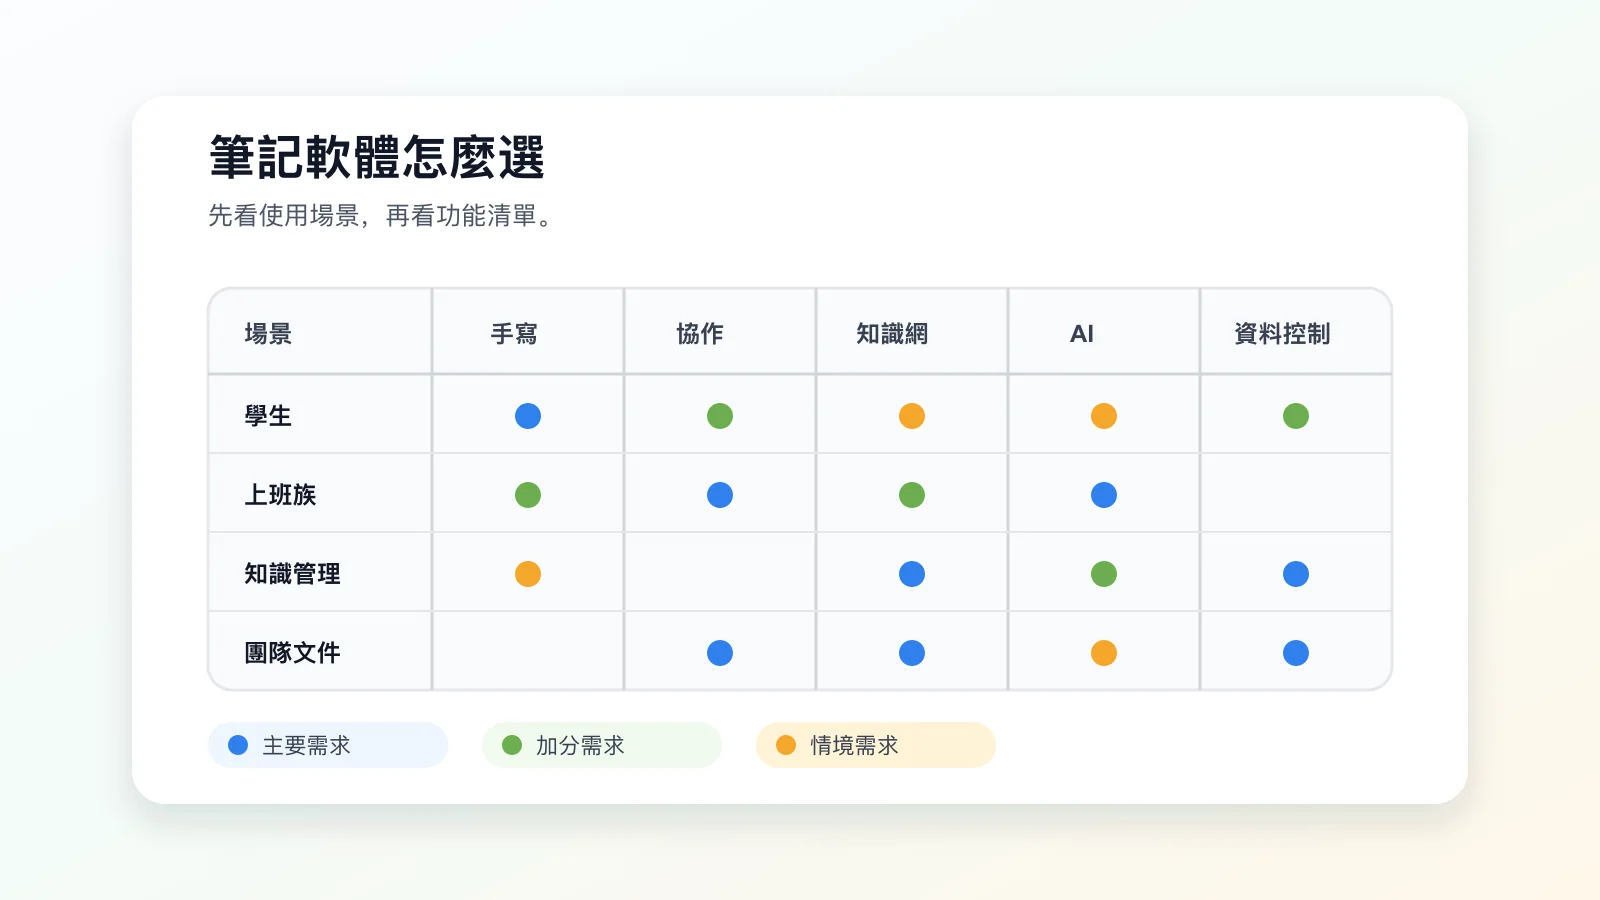The image size is (1600, 900).
Task: Select the 學生 row label
Action: pyautogui.click(x=268, y=416)
